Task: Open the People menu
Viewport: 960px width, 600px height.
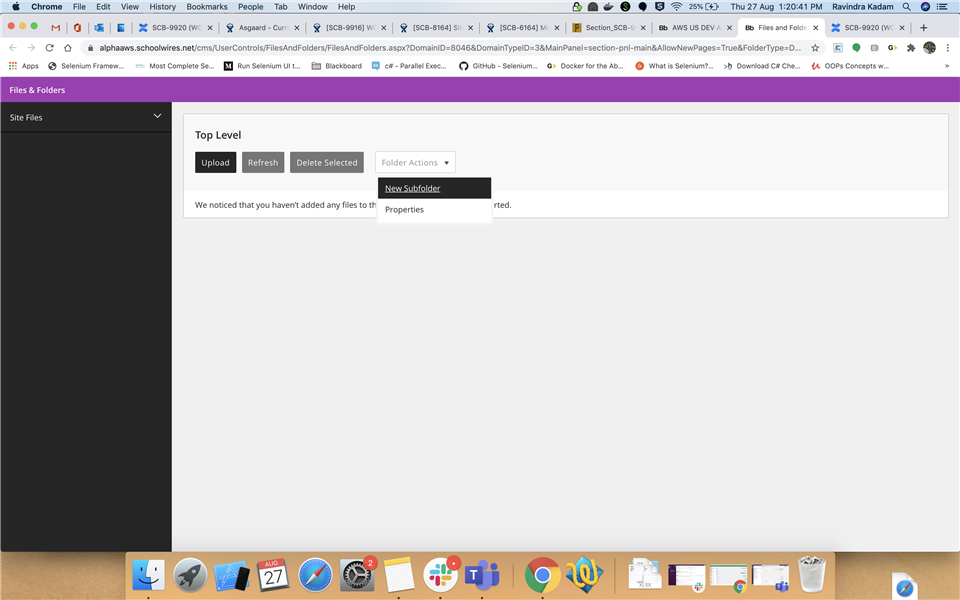Action: (250, 7)
